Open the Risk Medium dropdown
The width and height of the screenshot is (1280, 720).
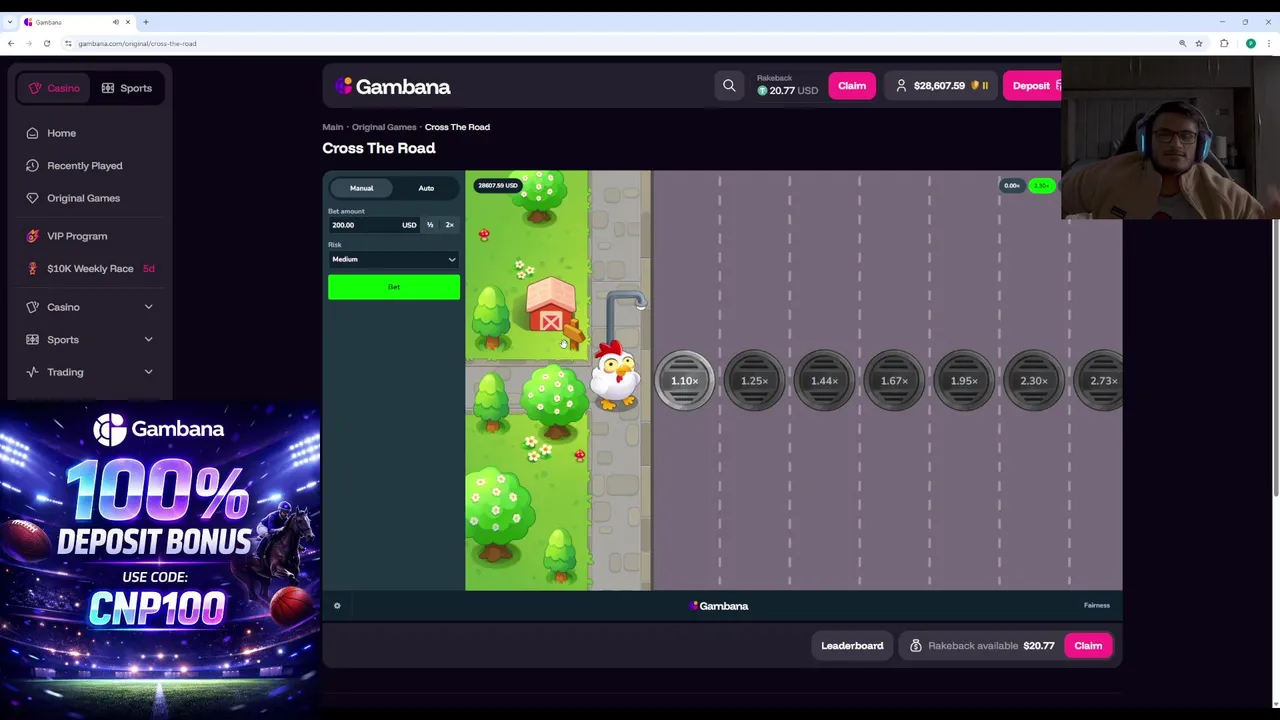394,259
